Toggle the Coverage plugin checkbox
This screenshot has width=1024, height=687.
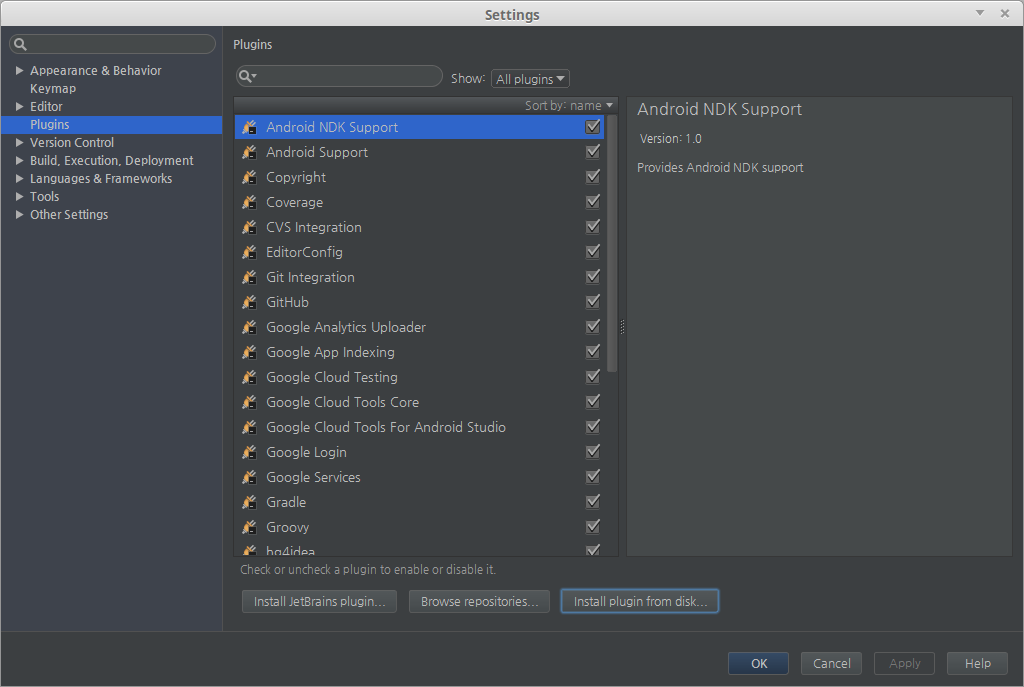592,202
